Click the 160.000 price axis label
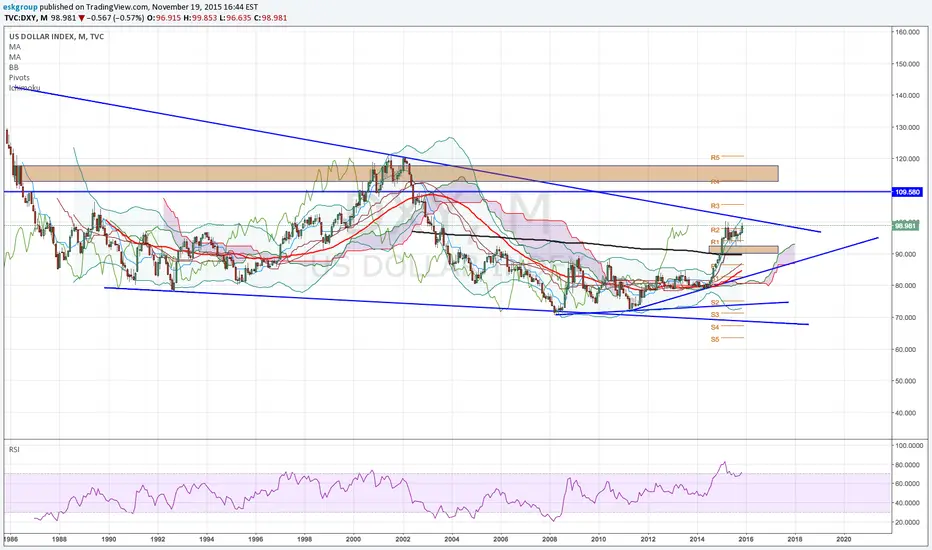Screen dimensions: 932x550 [908, 32]
